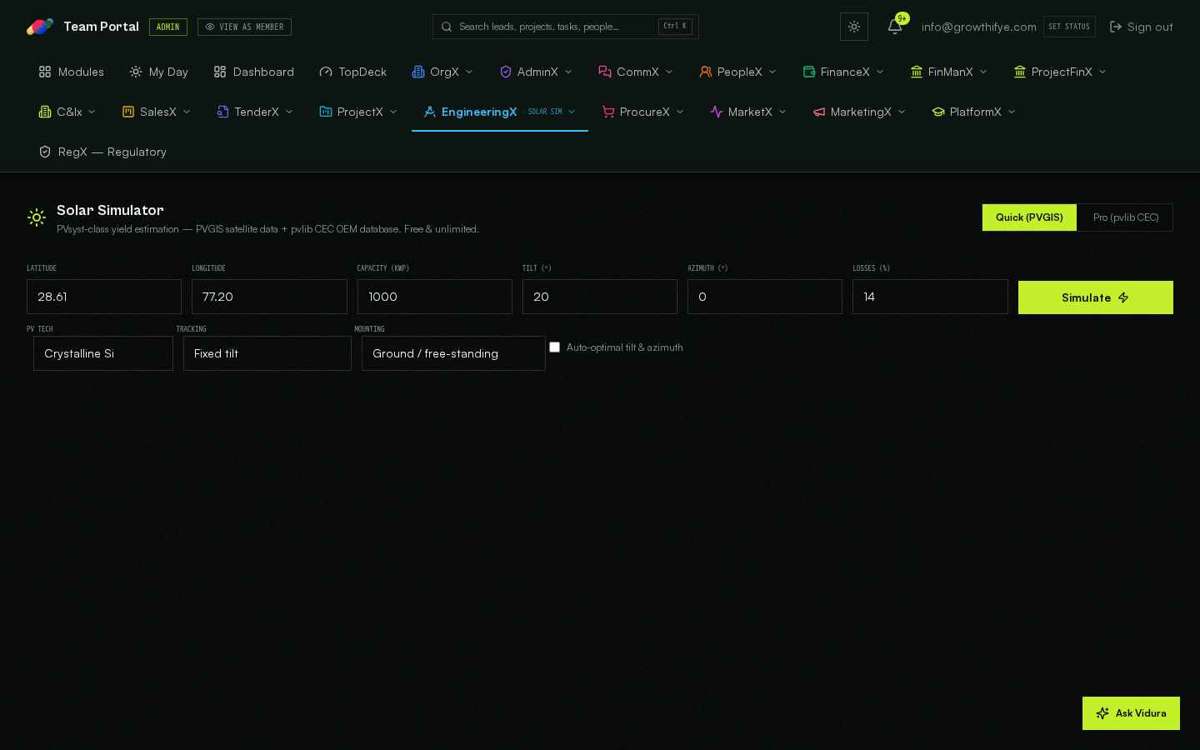The image size is (1200, 750).
Task: Click the ProcureX shopping cart icon
Action: 608,112
